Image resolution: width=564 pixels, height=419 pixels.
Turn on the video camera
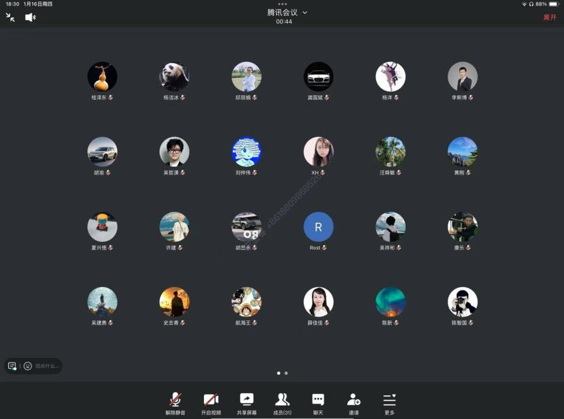coord(211,404)
